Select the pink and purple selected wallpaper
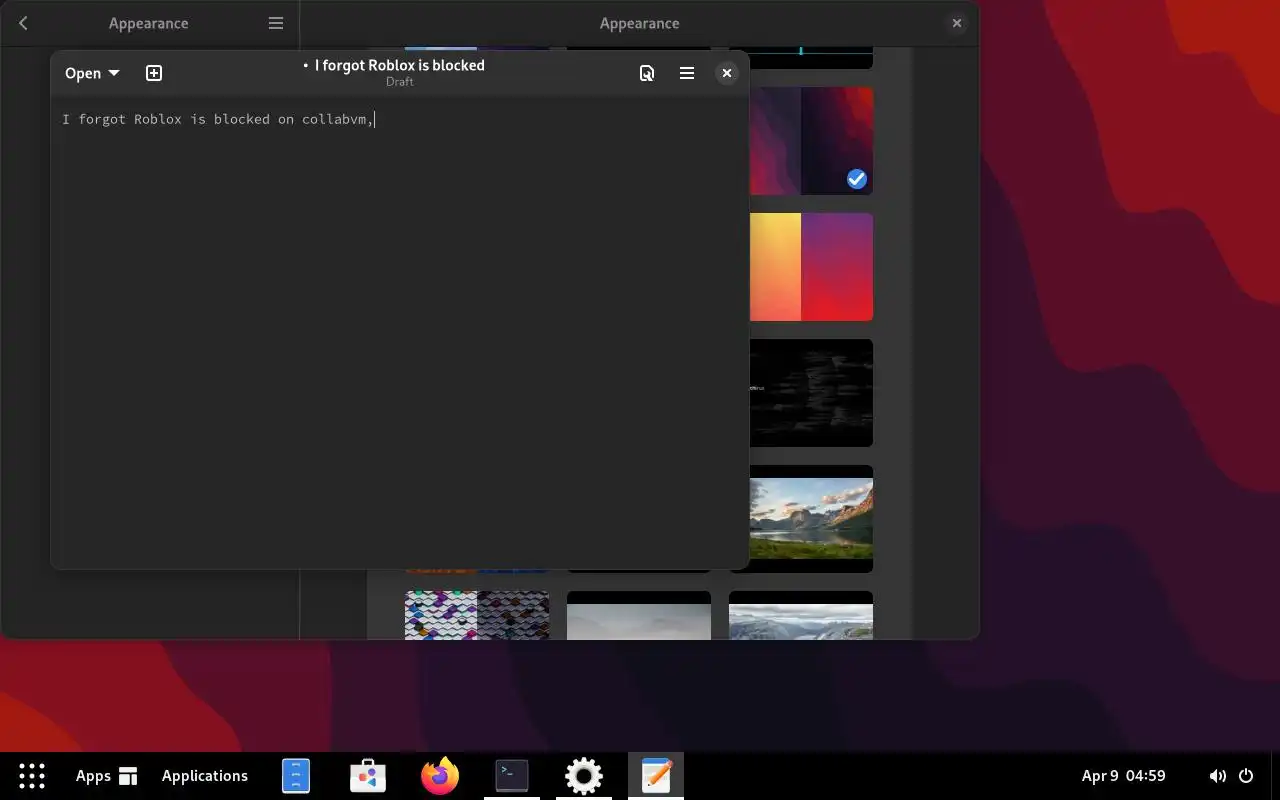1280x800 pixels. pos(811,141)
